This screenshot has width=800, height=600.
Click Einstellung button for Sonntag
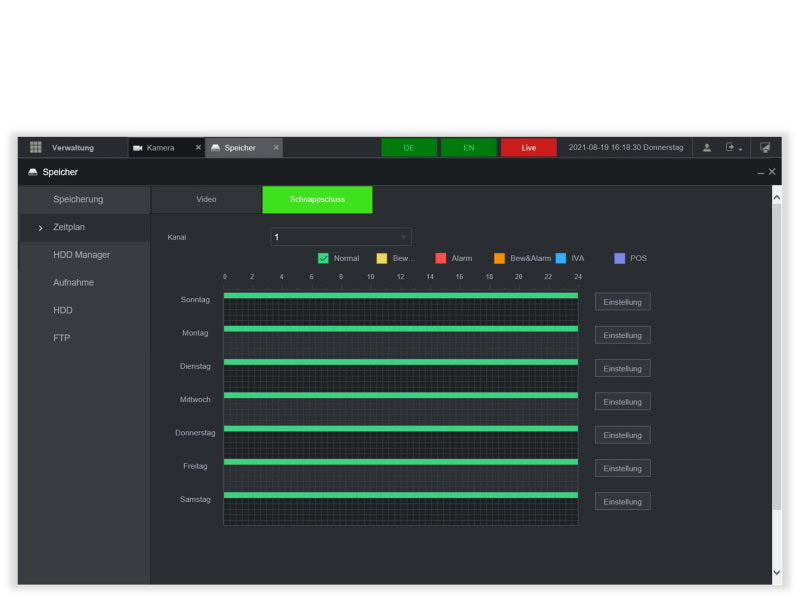click(622, 302)
